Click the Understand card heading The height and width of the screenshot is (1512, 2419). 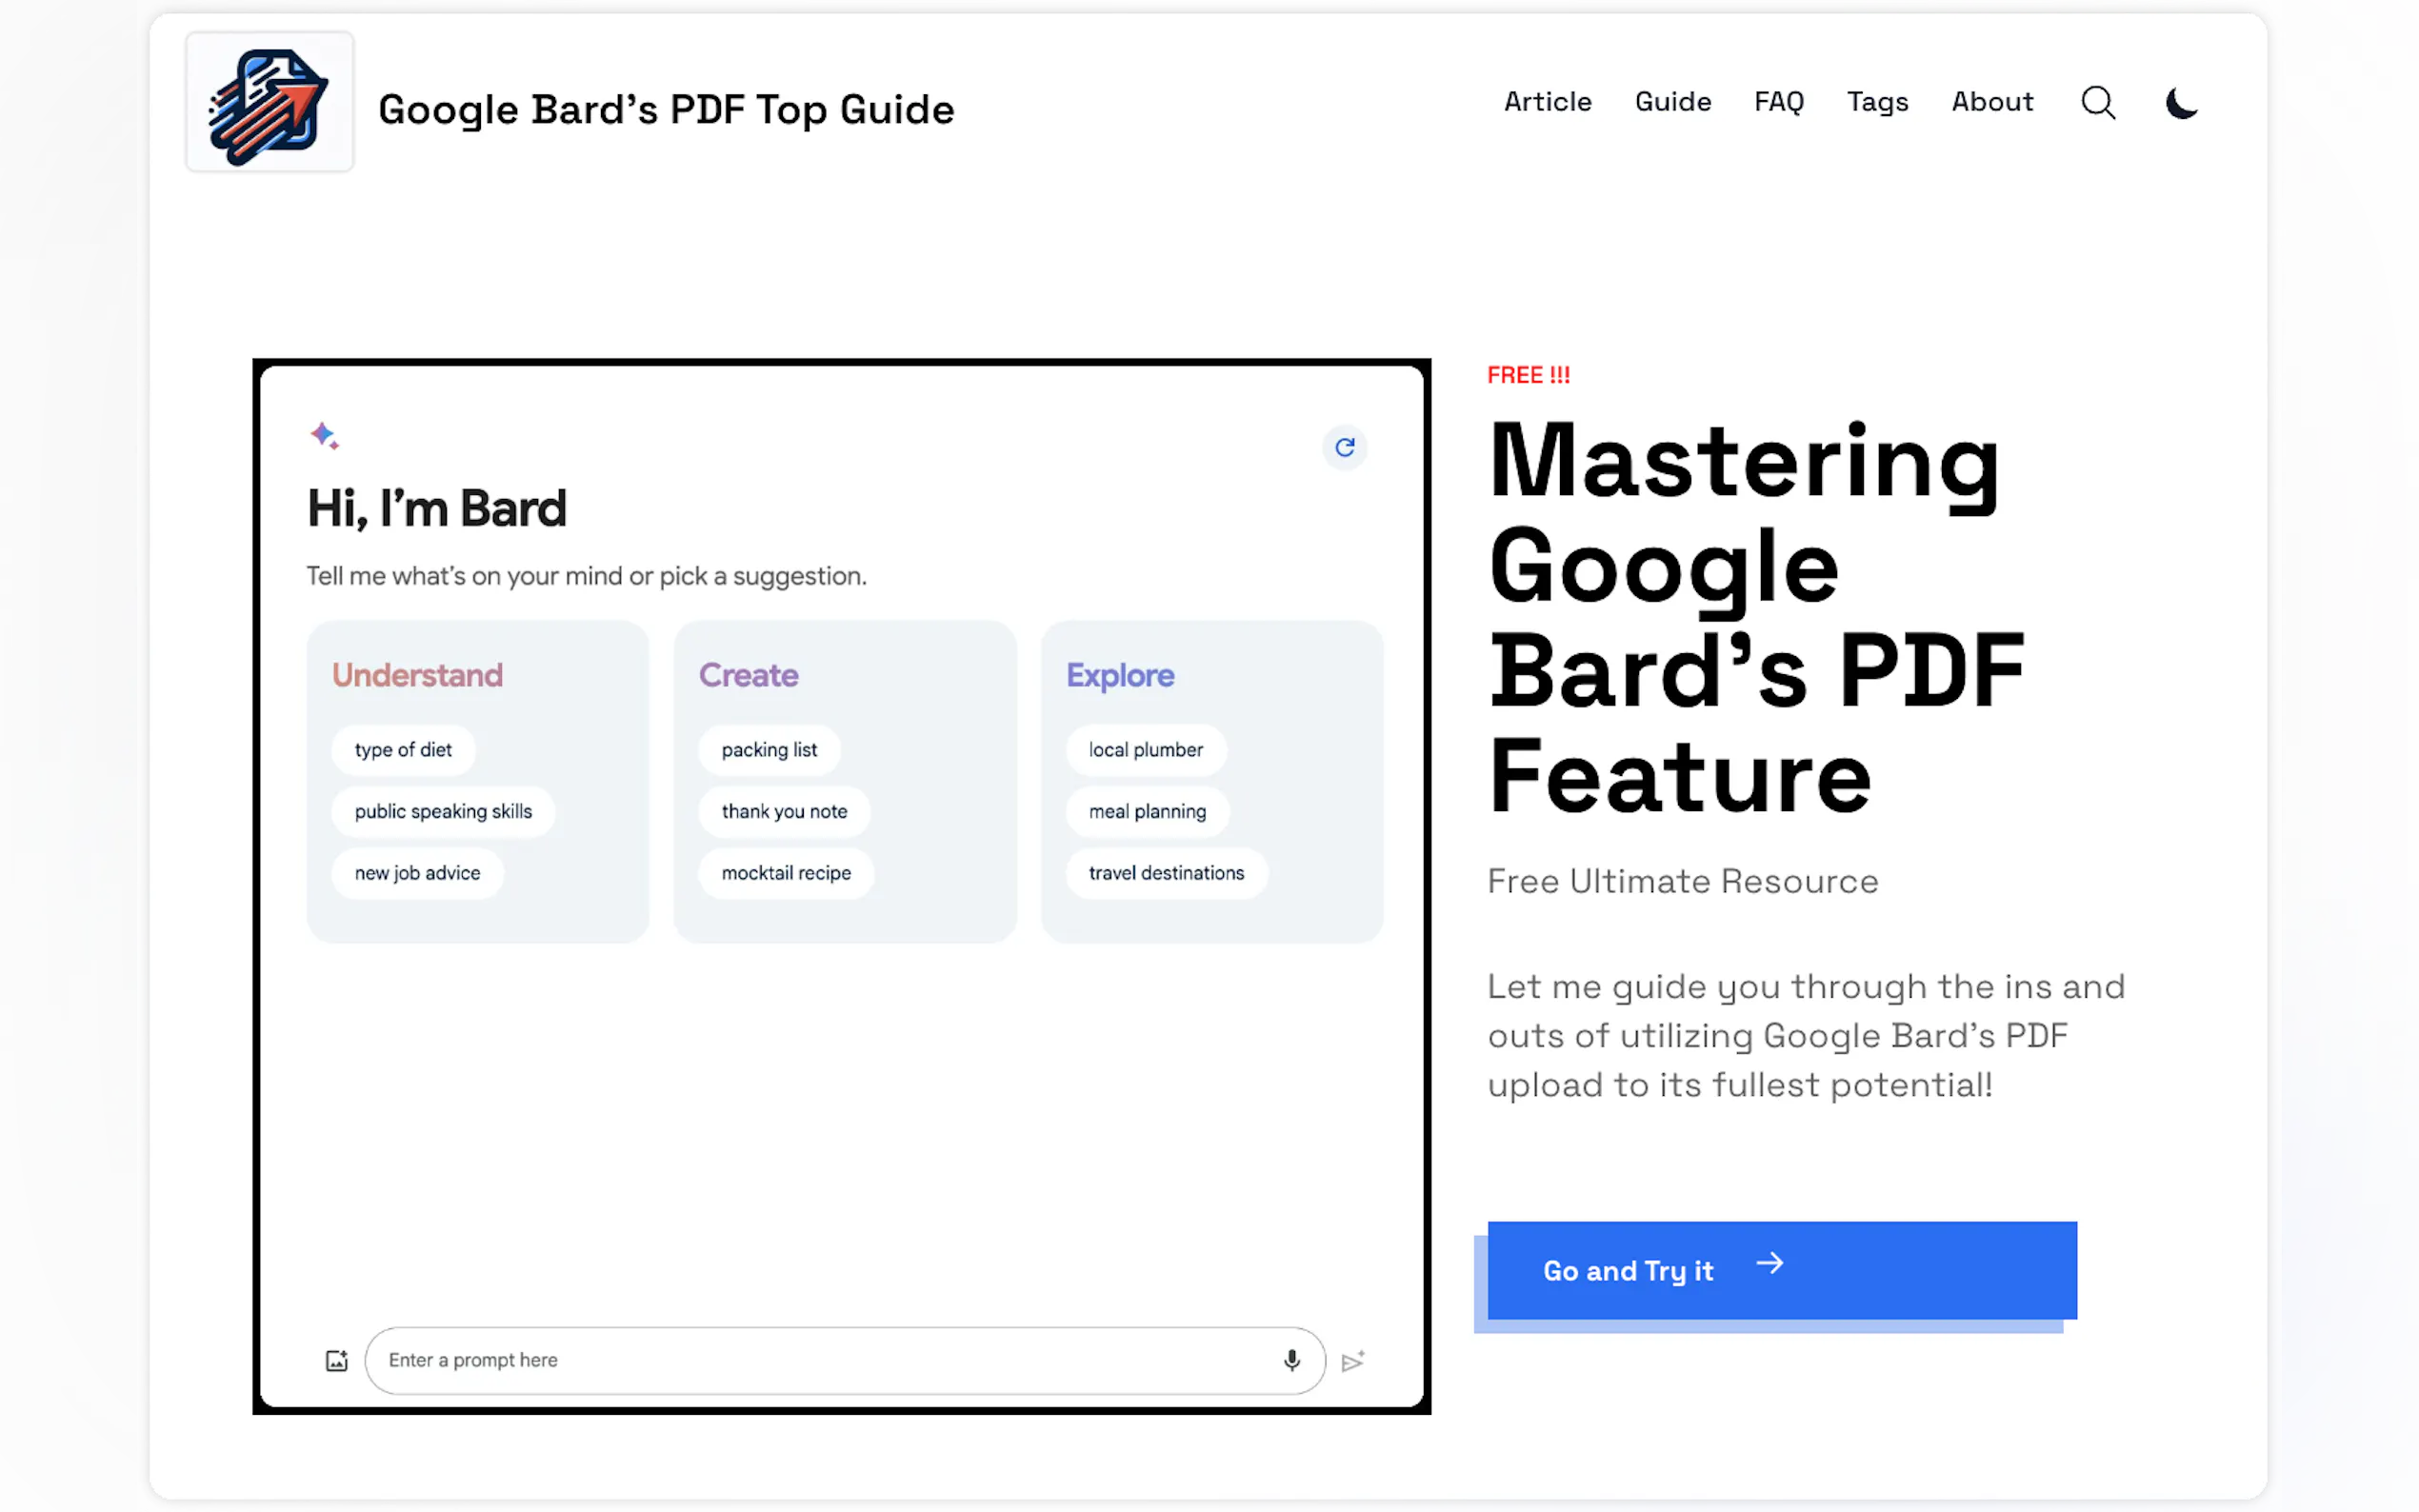coord(417,675)
